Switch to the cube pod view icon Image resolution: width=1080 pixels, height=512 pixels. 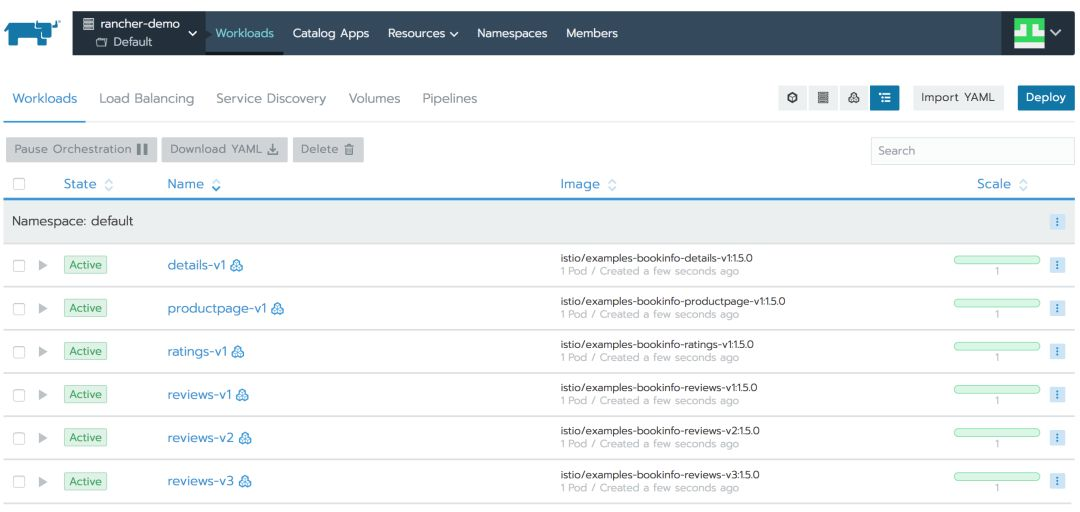pyautogui.click(x=792, y=98)
